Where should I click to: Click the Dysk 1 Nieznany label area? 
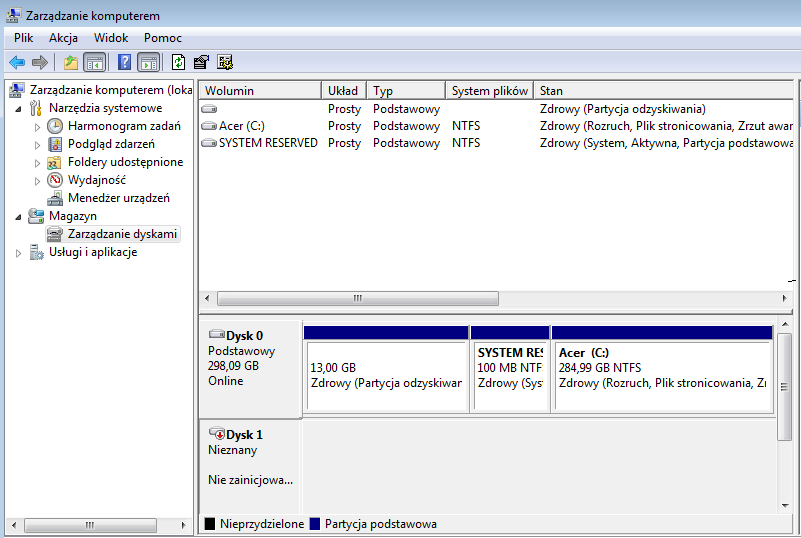[232, 450]
